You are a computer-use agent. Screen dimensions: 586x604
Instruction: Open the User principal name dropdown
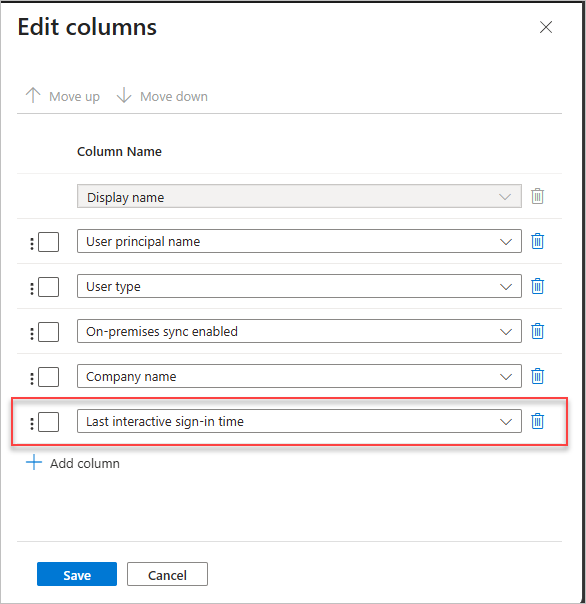tap(299, 241)
